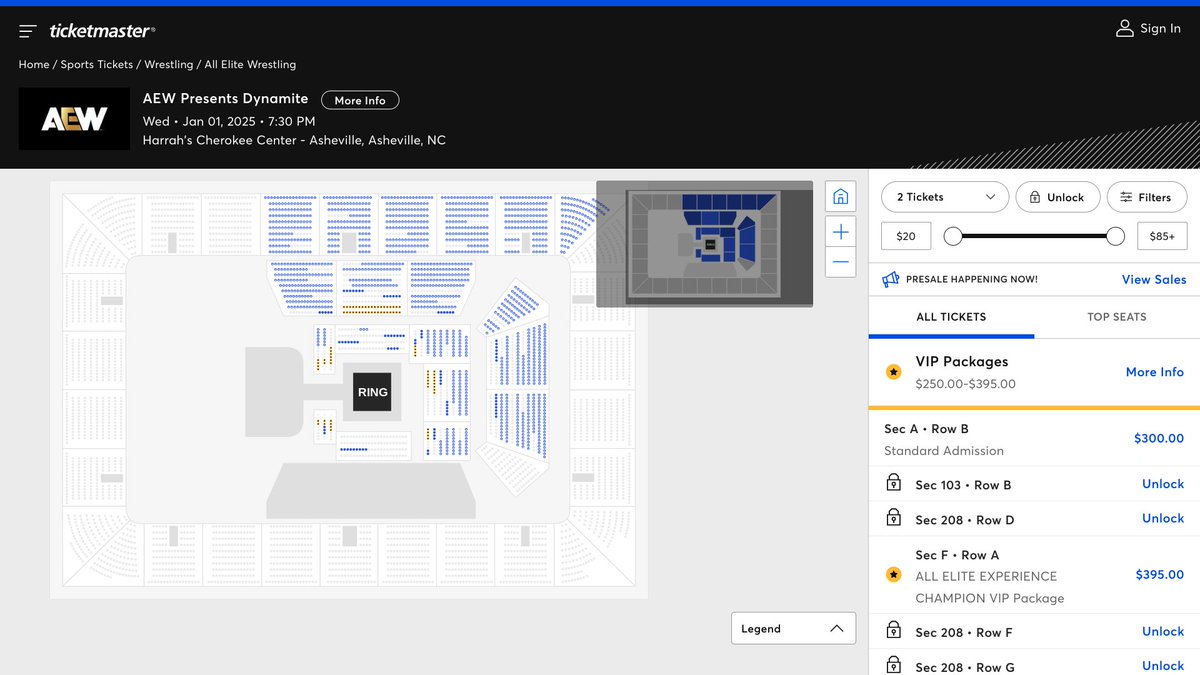Go to All Elite Wrestling breadcrumb

pos(250,64)
